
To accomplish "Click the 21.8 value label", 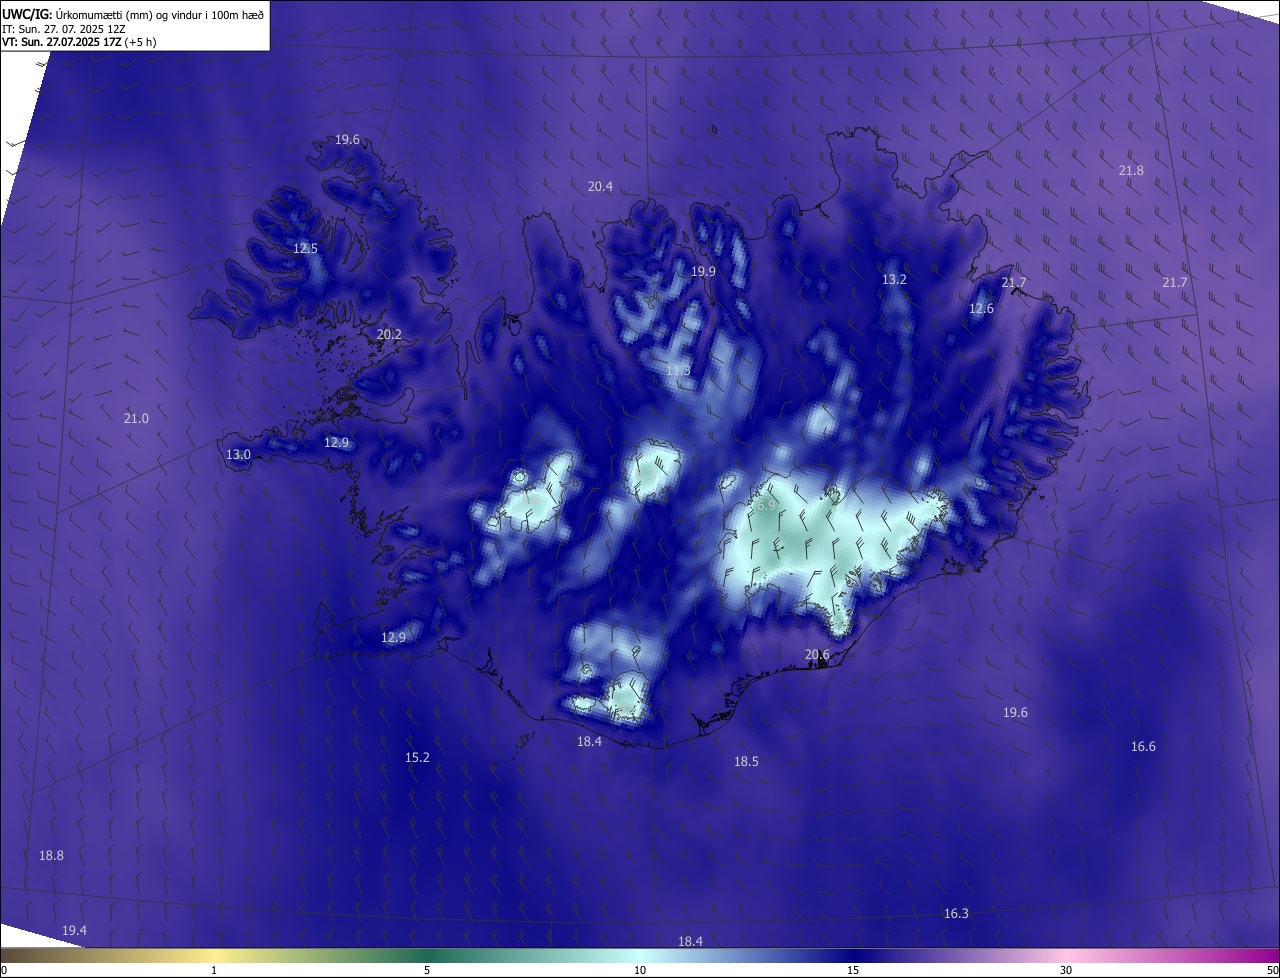I will click(x=1131, y=171).
